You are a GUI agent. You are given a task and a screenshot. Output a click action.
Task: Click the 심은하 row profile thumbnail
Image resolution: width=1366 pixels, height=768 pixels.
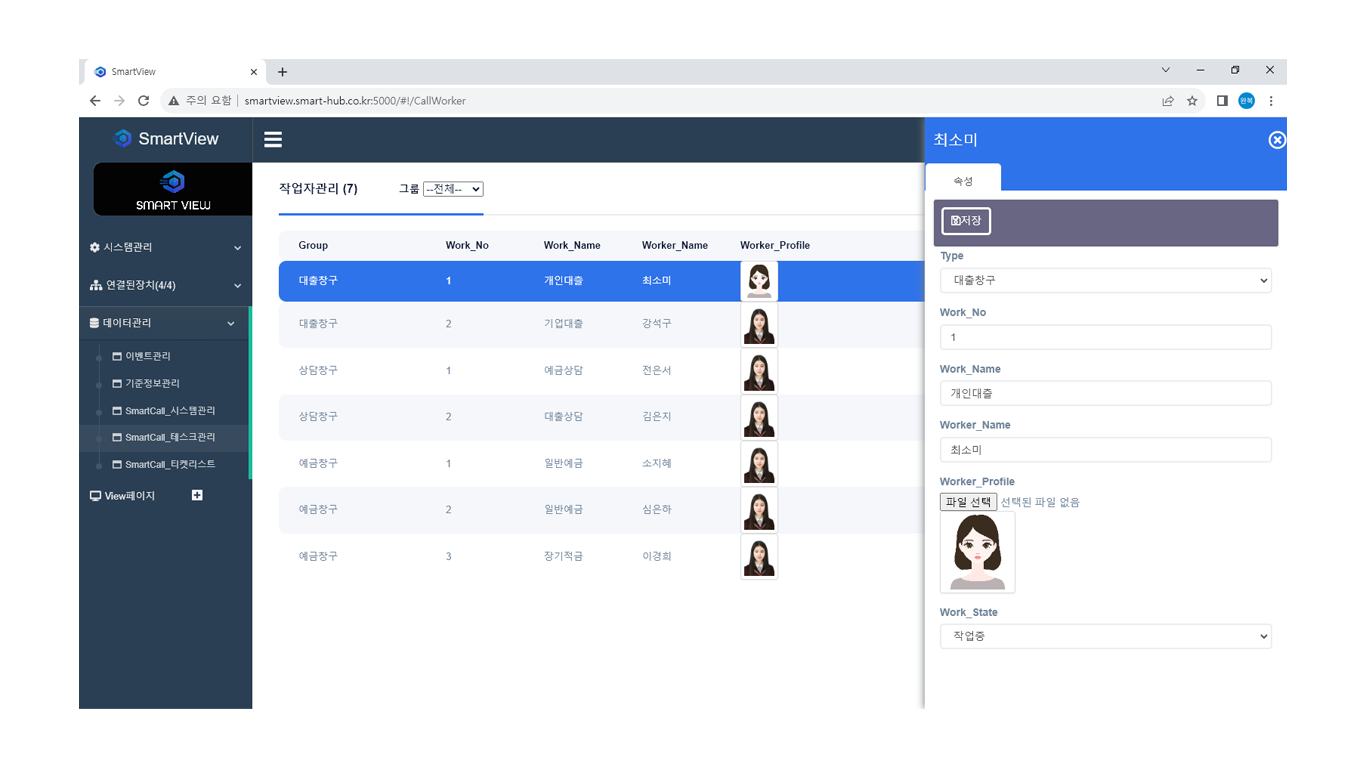(759, 510)
